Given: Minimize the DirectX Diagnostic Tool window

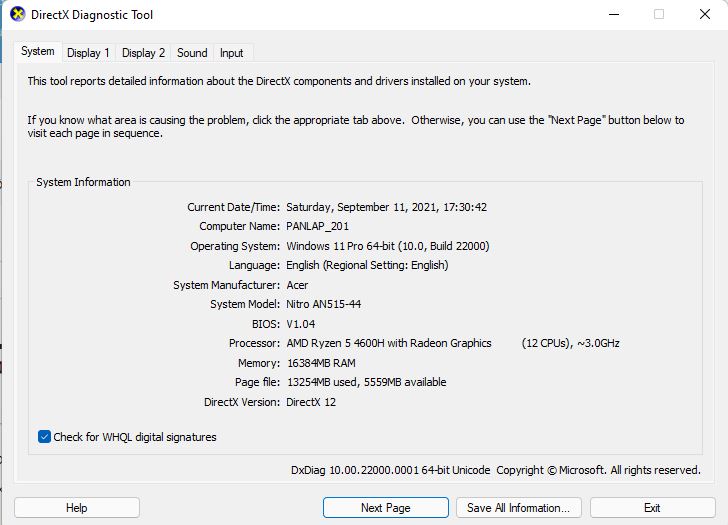Looking at the screenshot, I should tap(610, 15).
